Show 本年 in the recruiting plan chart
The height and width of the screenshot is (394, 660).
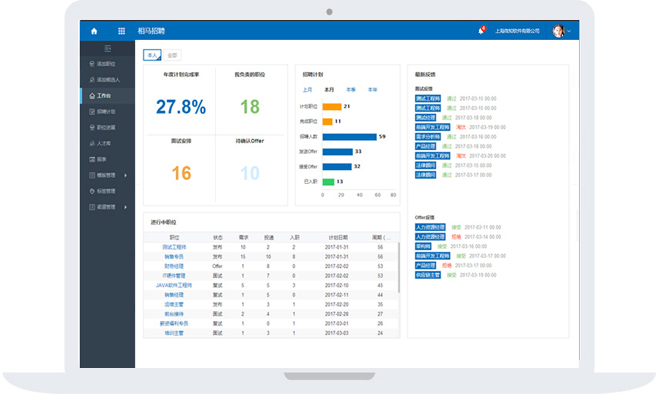pos(373,90)
